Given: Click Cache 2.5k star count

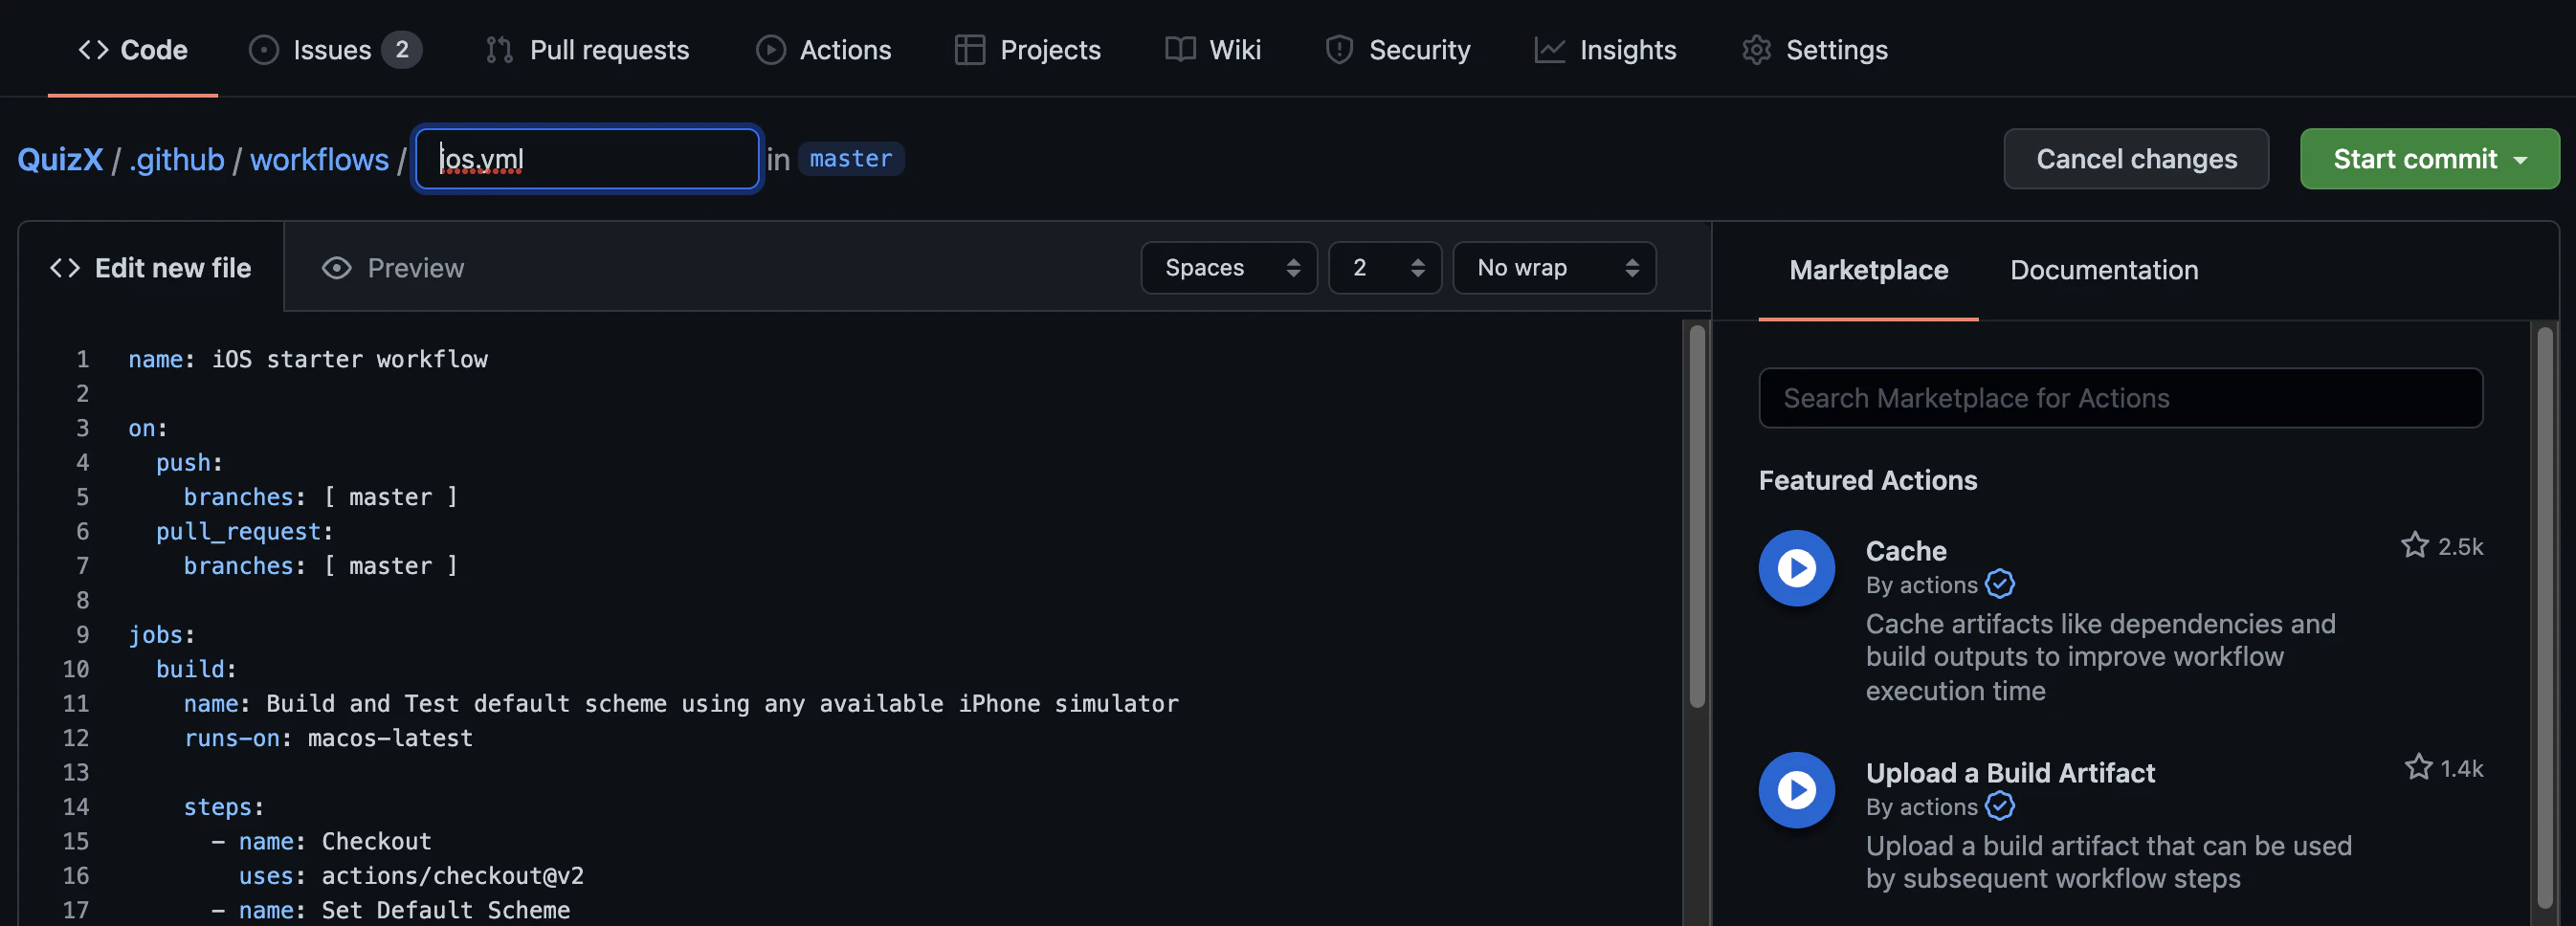Looking at the screenshot, I should pos(2460,546).
